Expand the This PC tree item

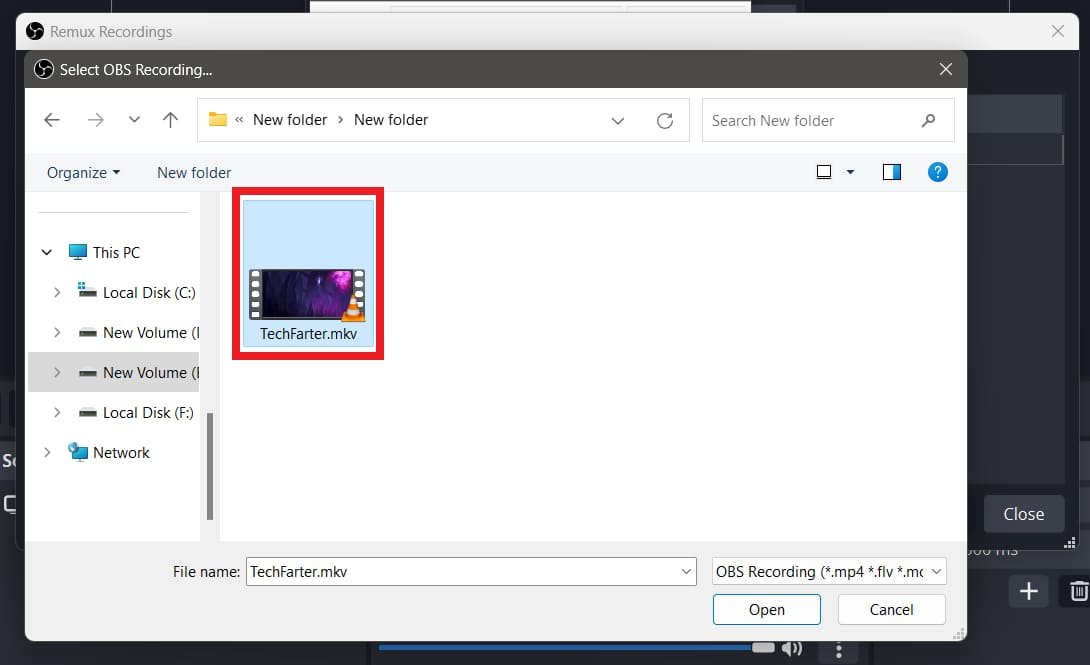tap(46, 252)
